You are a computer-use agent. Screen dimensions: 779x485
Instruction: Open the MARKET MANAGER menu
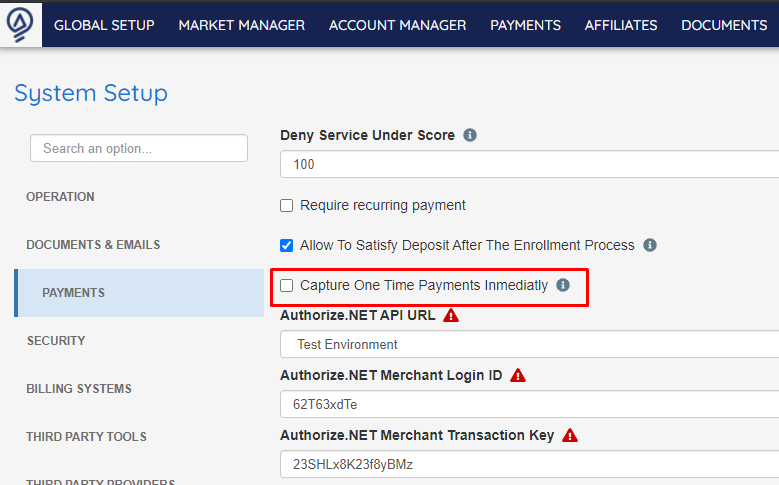242,25
